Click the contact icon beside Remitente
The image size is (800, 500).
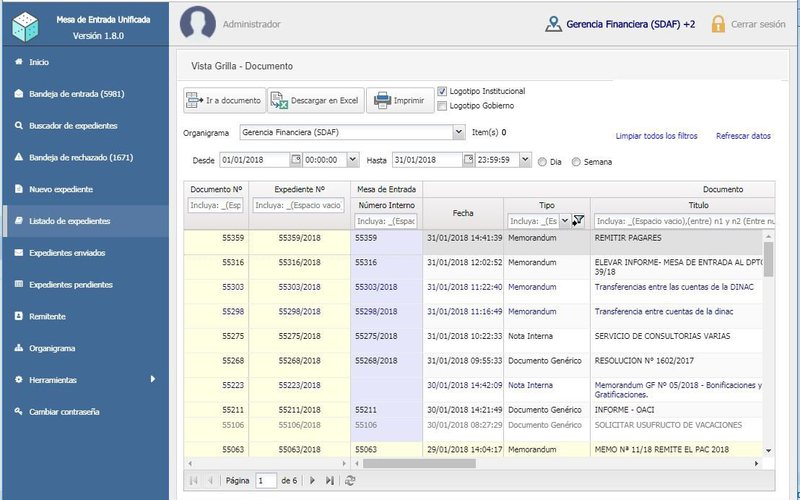(19, 316)
